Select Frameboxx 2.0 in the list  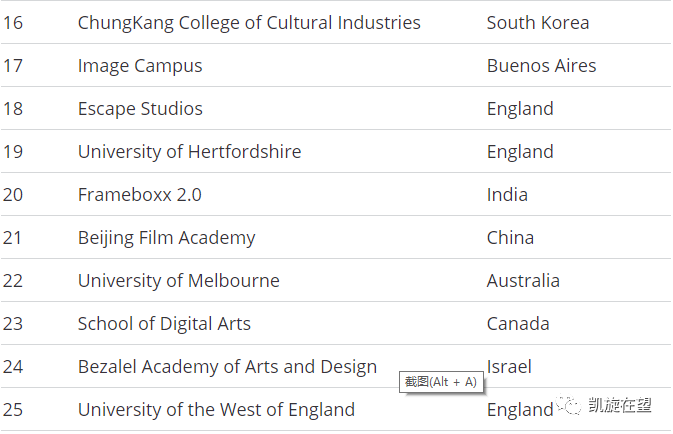tap(139, 194)
